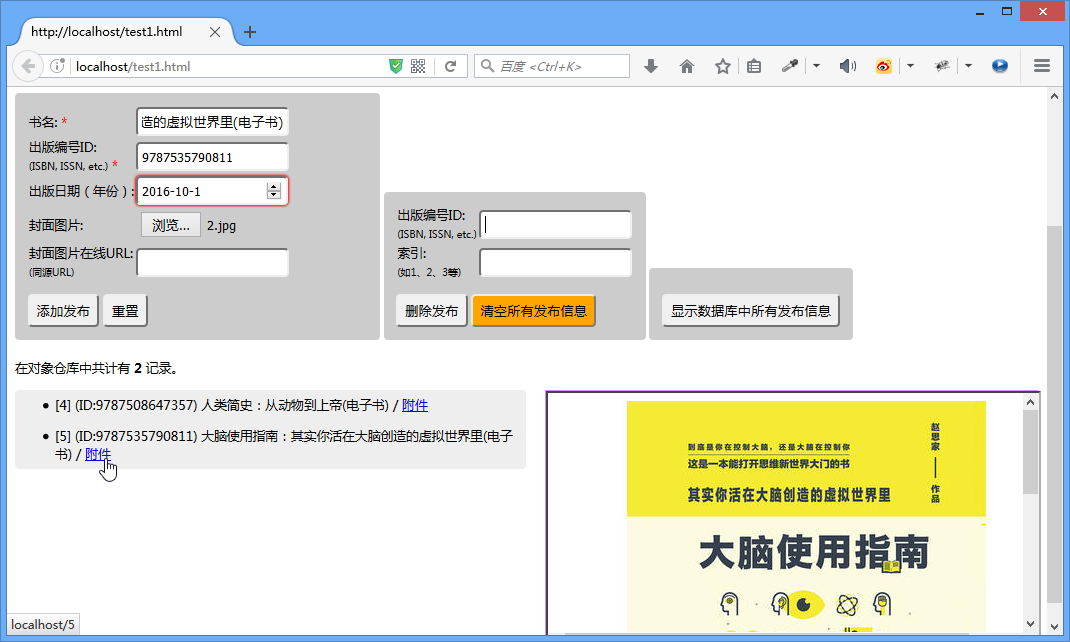This screenshot has width=1070, height=642.
Task: Show bookmarks list icon
Action: [x=754, y=66]
